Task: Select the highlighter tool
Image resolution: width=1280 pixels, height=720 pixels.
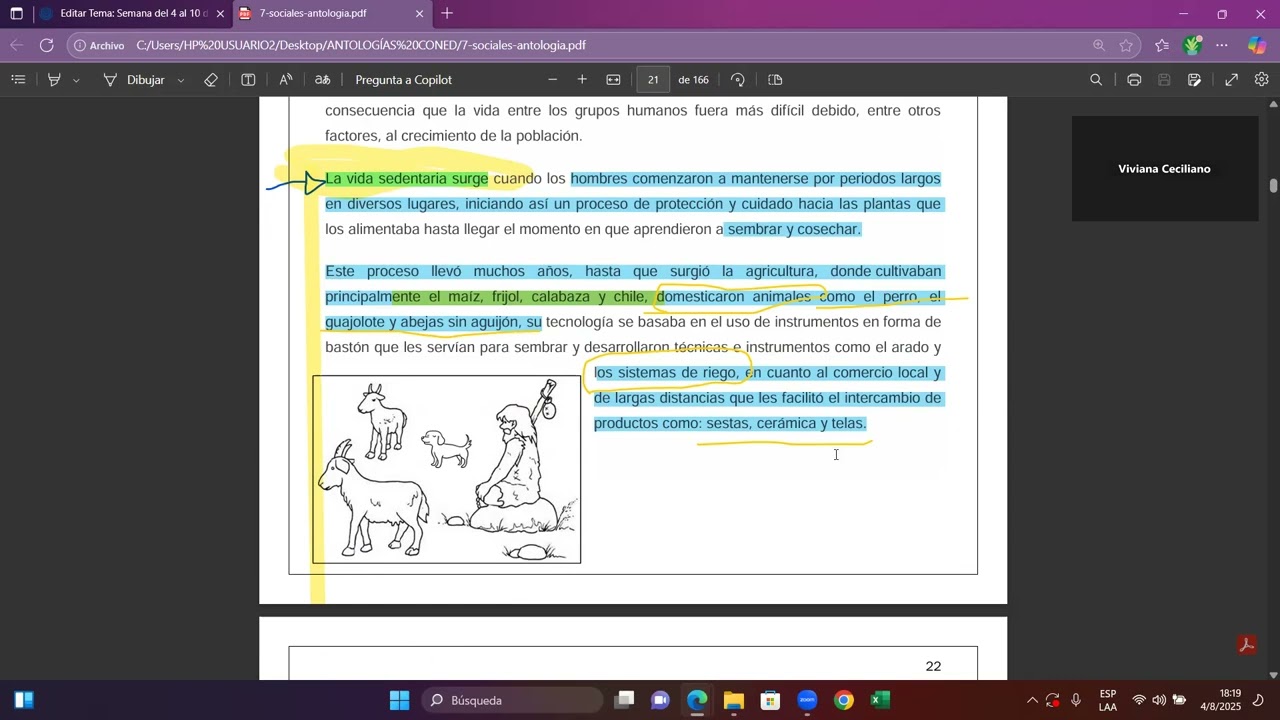Action: pos(55,80)
